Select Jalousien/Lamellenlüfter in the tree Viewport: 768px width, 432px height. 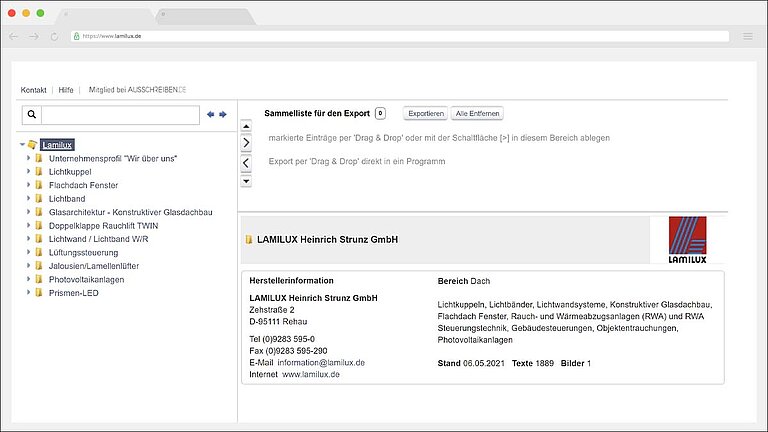pos(94,266)
